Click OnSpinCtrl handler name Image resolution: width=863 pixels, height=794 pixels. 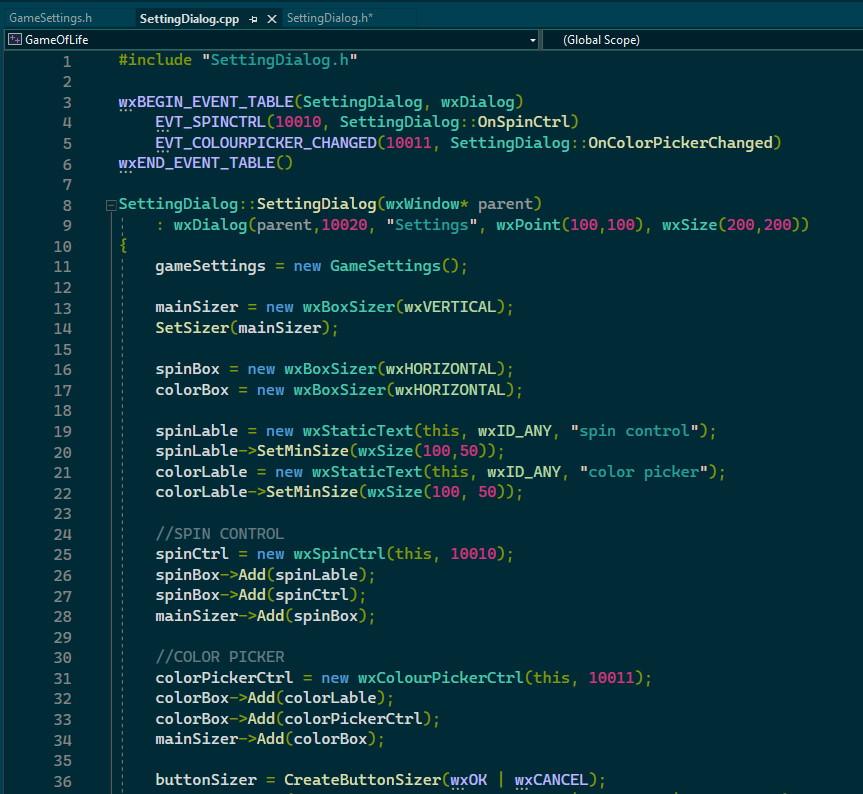[x=523, y=122]
